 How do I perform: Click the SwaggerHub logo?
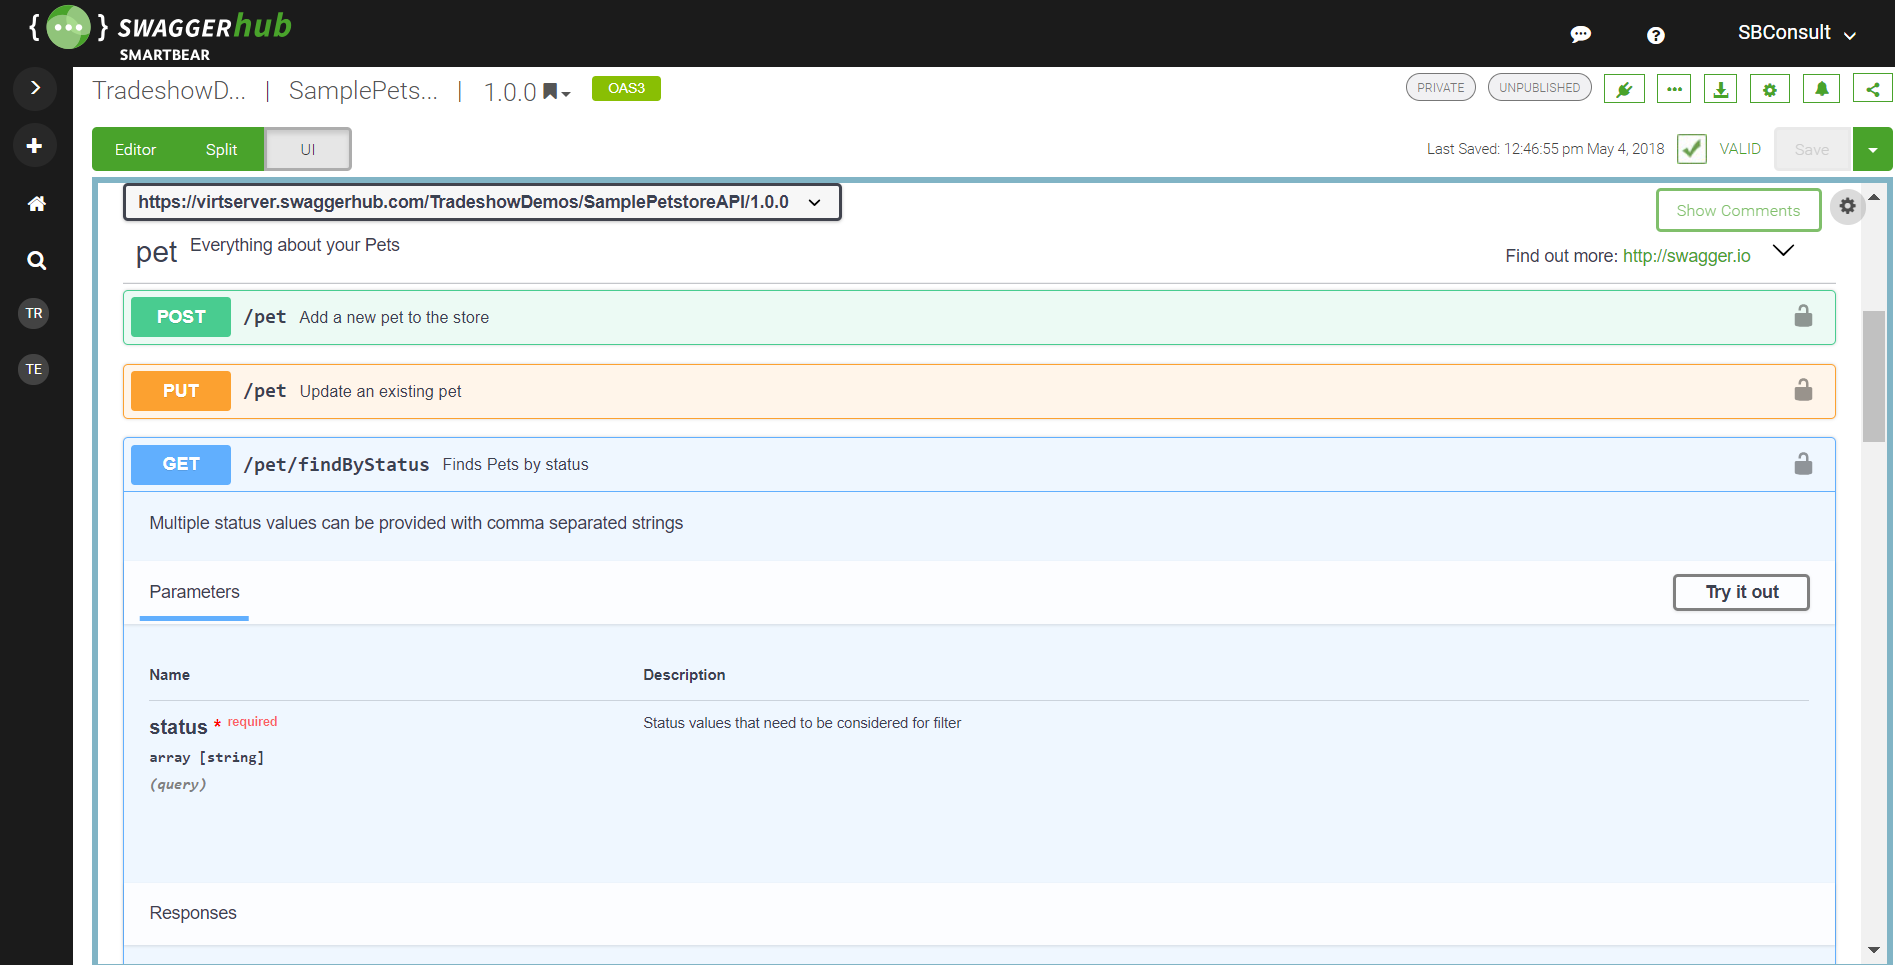pyautogui.click(x=160, y=33)
